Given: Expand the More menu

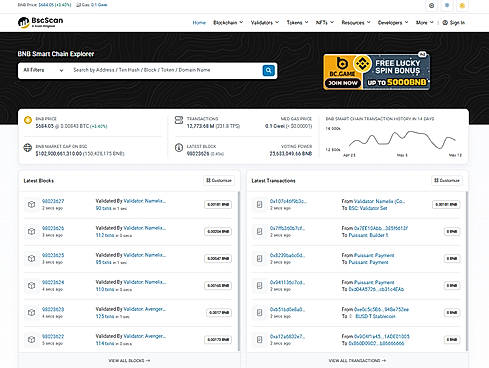Looking at the screenshot, I should click(424, 23).
